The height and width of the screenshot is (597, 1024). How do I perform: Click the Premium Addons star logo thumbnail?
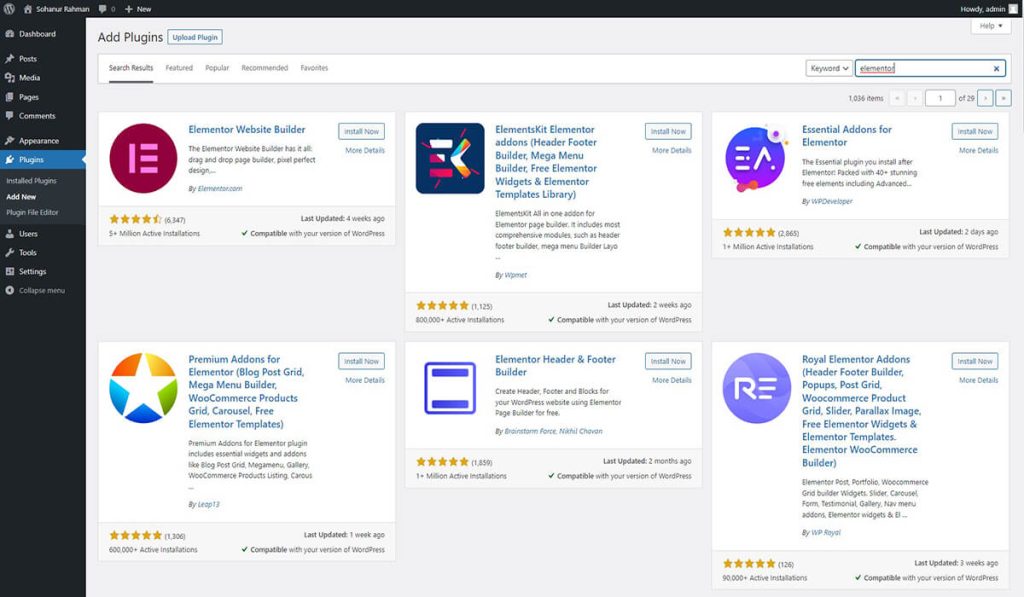click(x=143, y=388)
